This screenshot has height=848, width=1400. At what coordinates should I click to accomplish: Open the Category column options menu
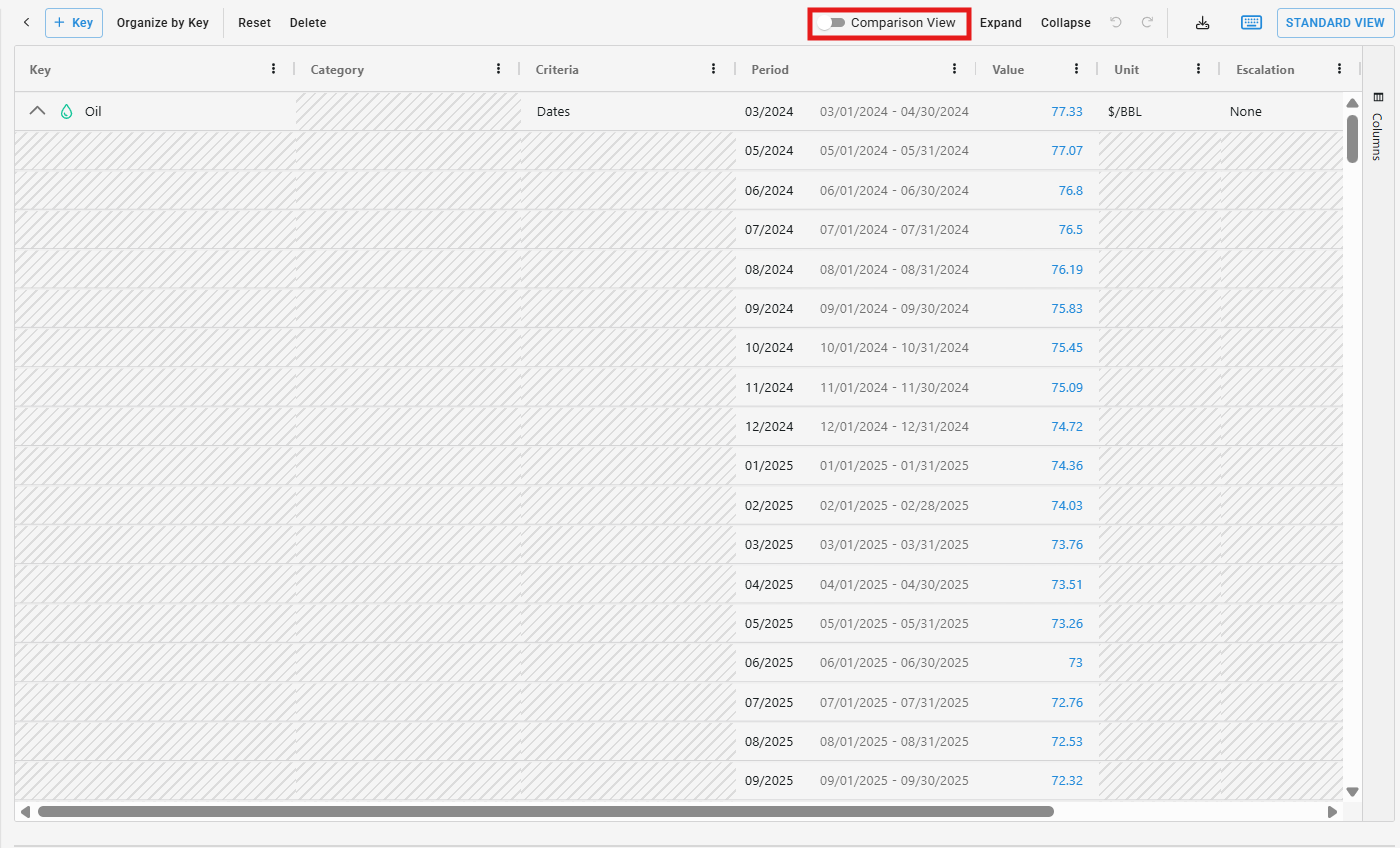[499, 69]
